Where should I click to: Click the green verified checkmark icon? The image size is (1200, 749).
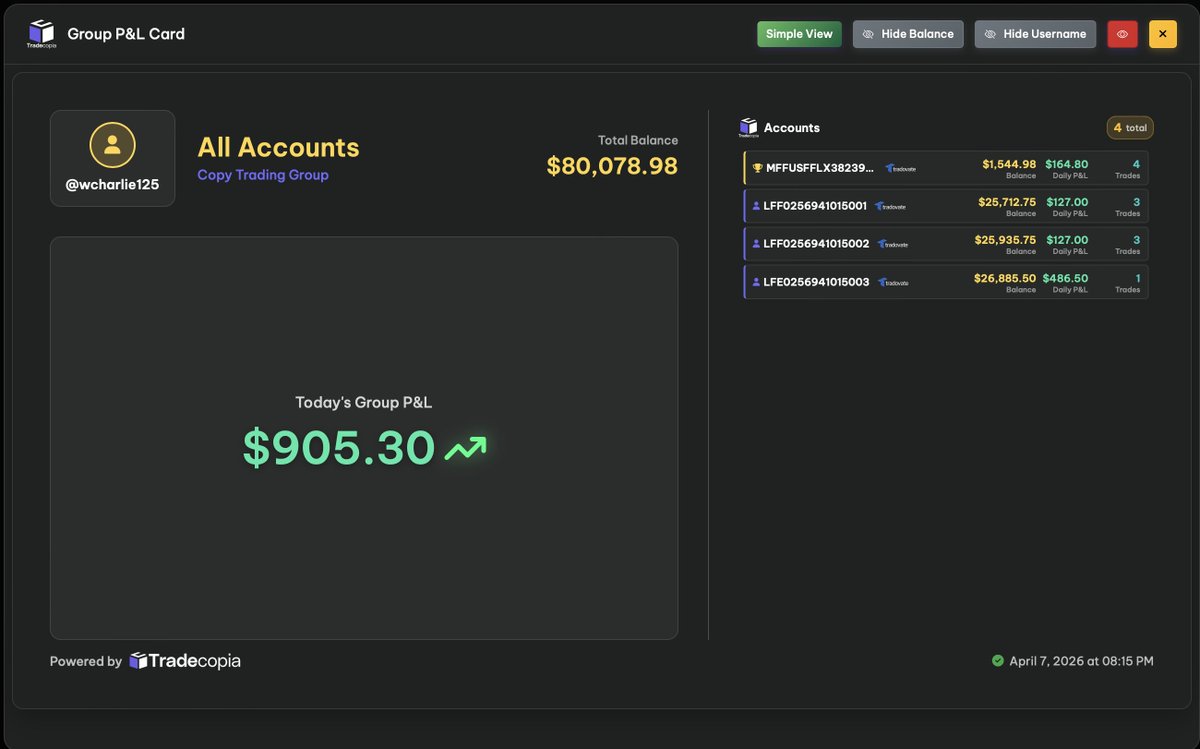pos(997,661)
